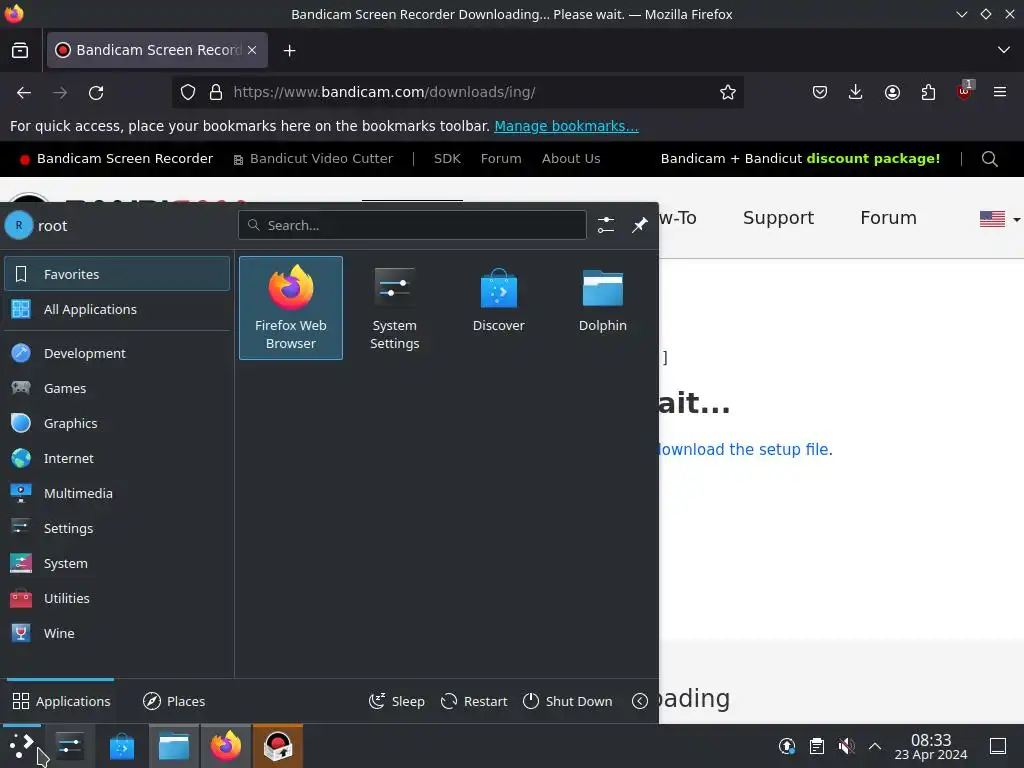Open the Support page navigation item
This screenshot has width=1024, height=768.
(x=778, y=217)
